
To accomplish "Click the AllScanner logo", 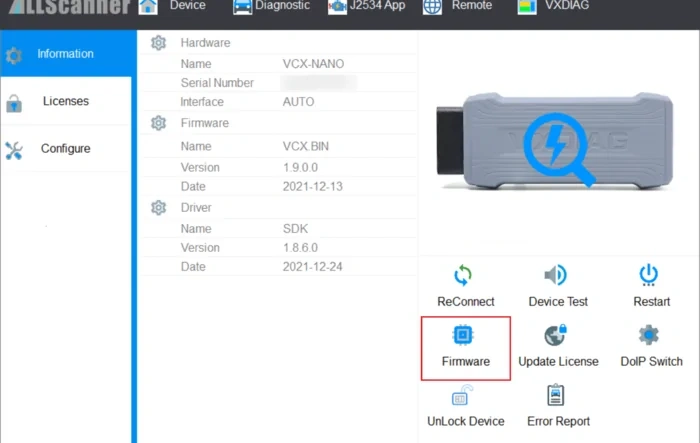I will coord(69,7).
